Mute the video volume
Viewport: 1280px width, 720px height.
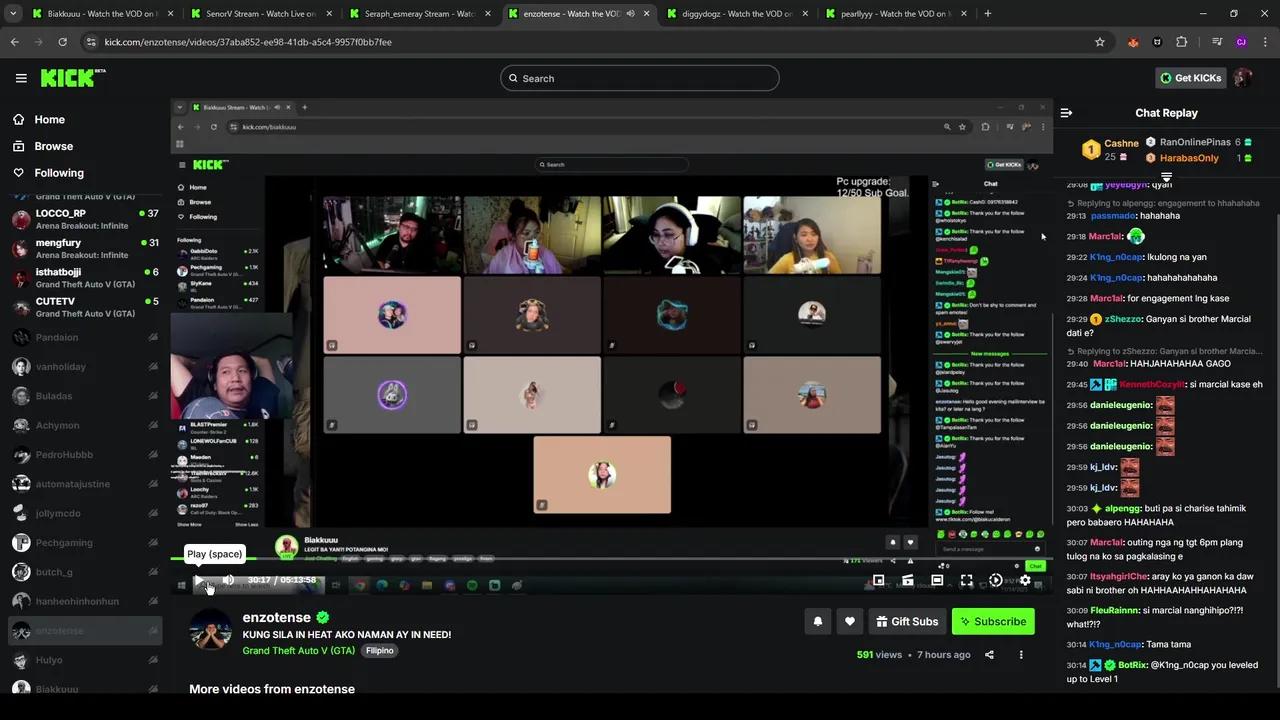(228, 580)
